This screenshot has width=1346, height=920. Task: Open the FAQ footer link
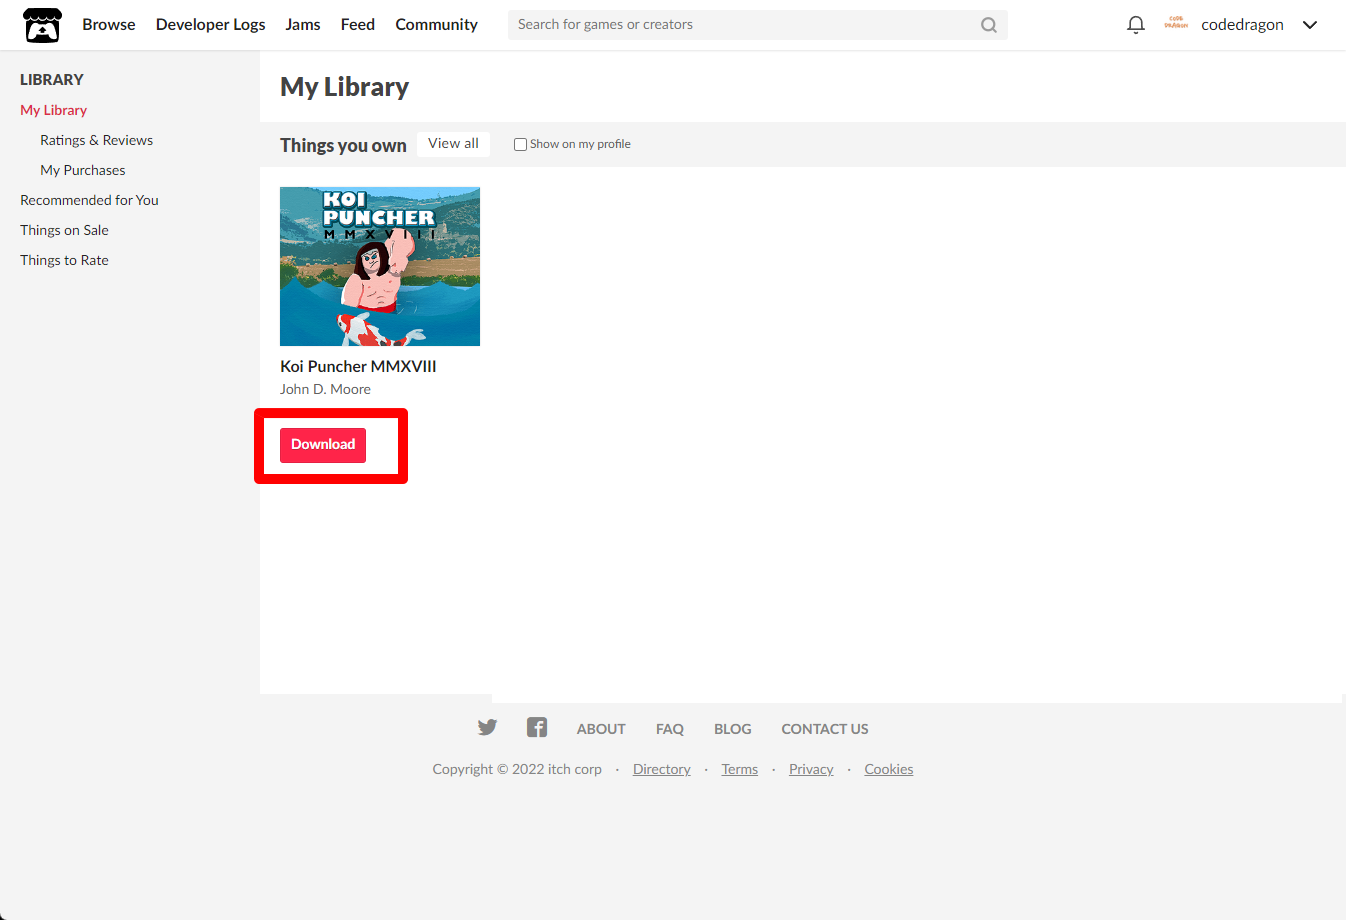point(670,729)
